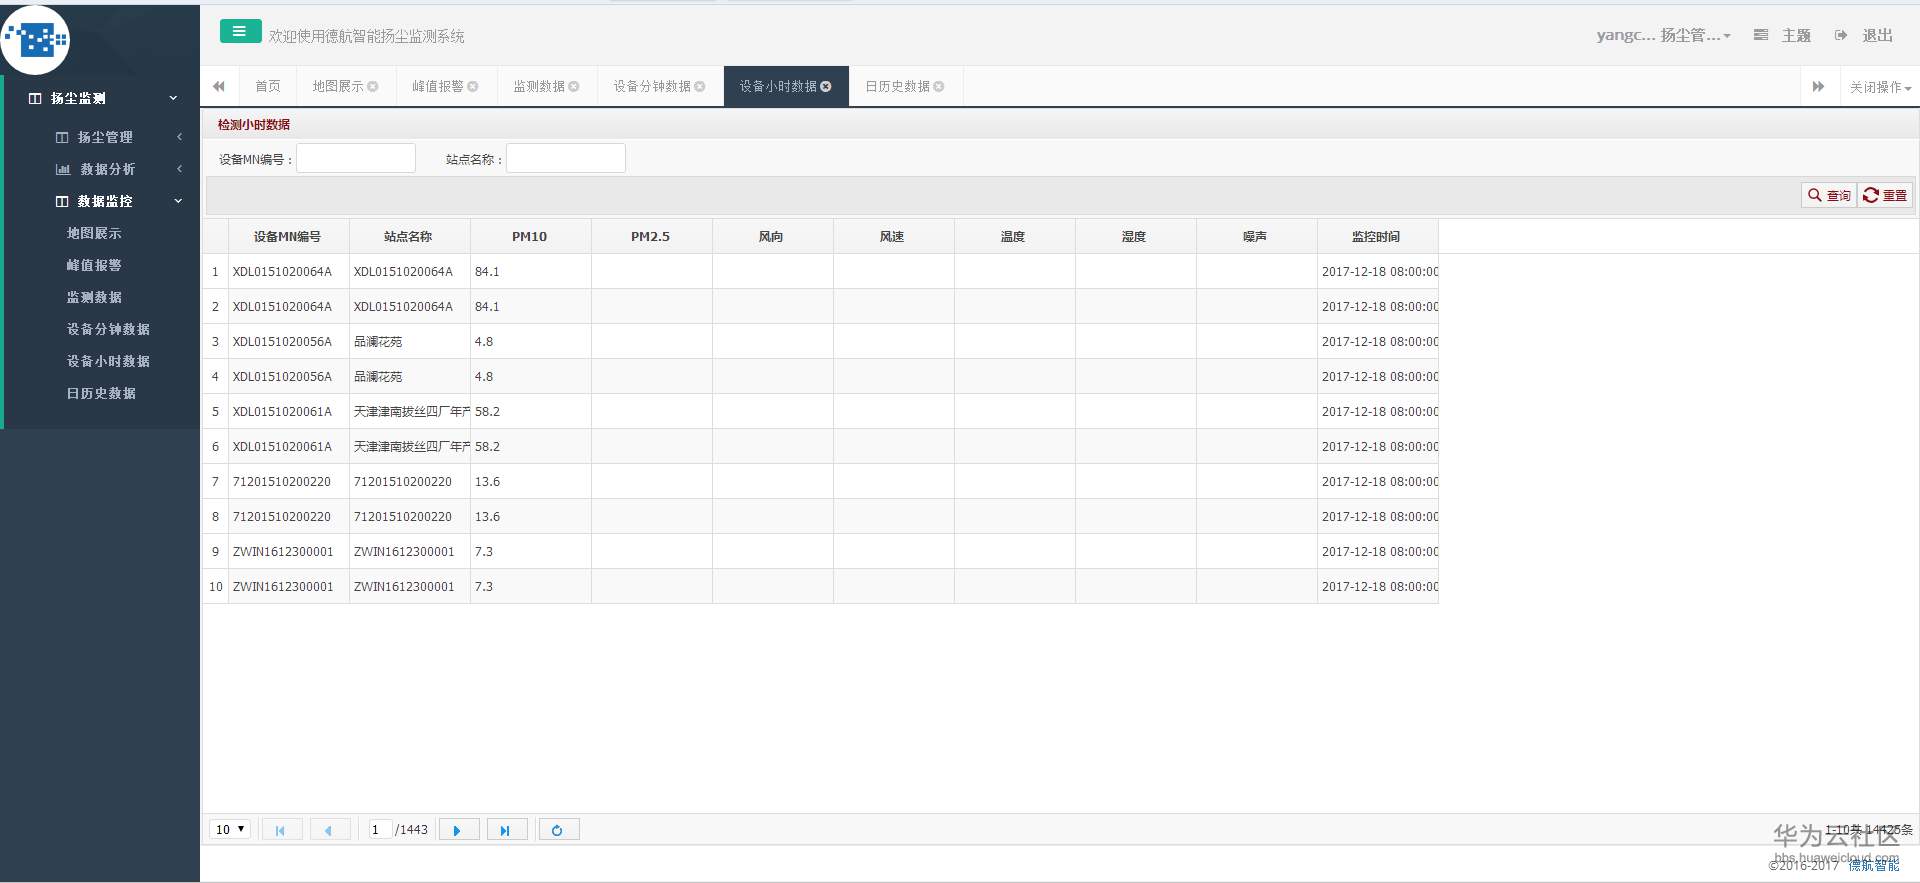The height and width of the screenshot is (883, 1920).
Task: Close the 设备分钟数据 tab
Action: coord(700,87)
